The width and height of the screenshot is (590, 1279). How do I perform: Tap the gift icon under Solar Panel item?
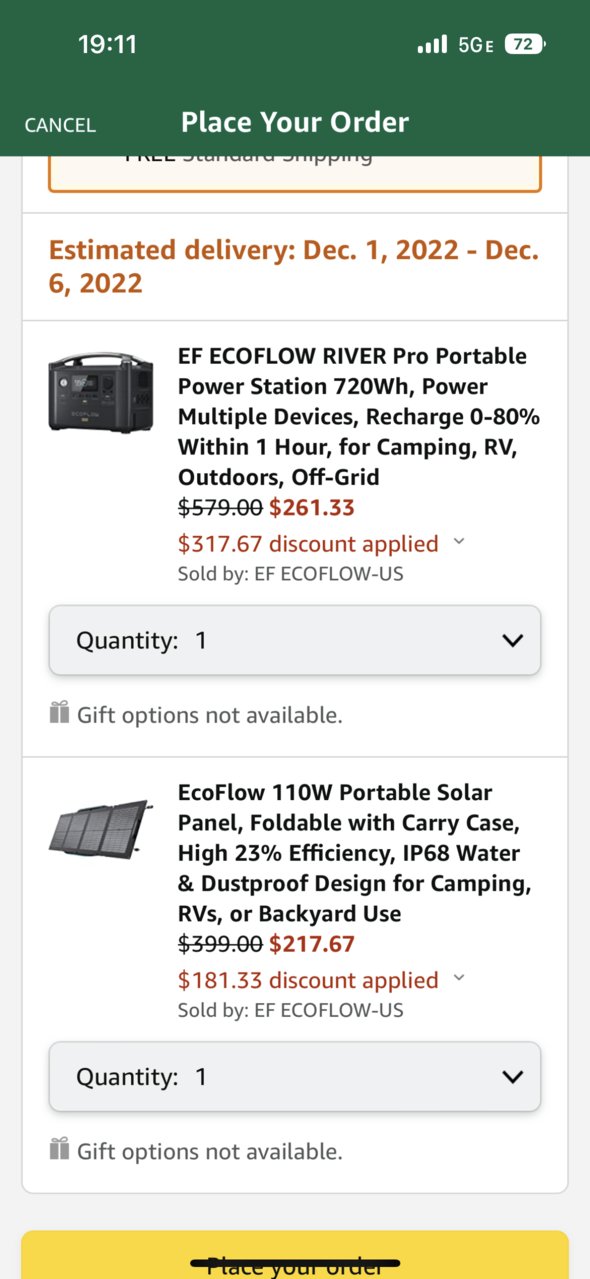coord(59,1149)
